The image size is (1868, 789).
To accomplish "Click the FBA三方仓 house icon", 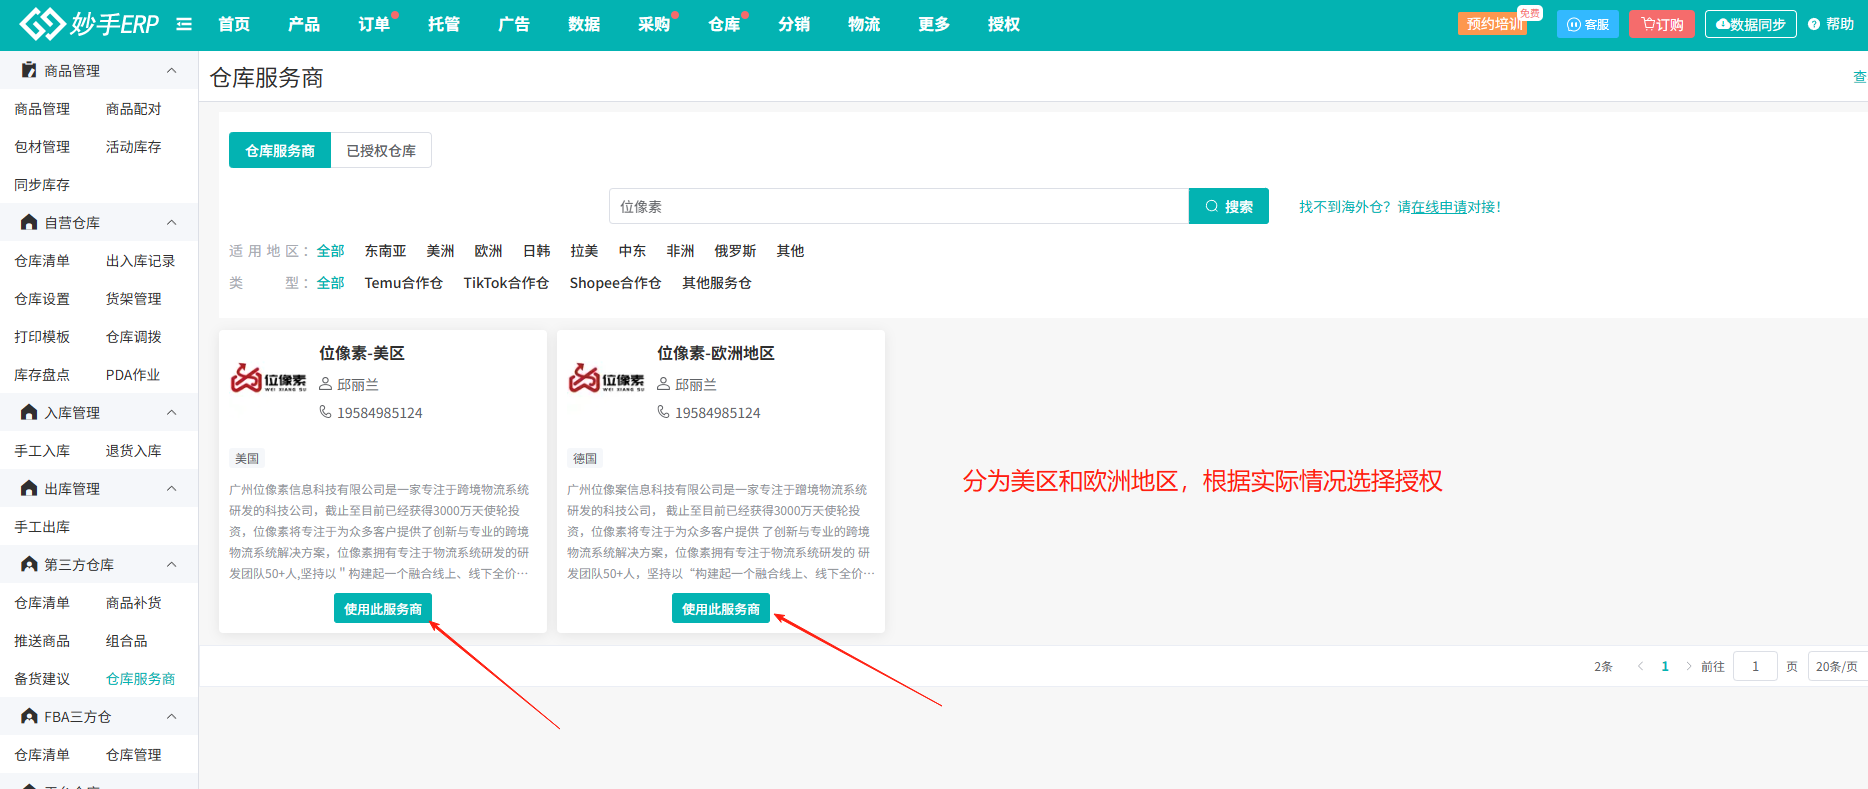I will point(29,716).
